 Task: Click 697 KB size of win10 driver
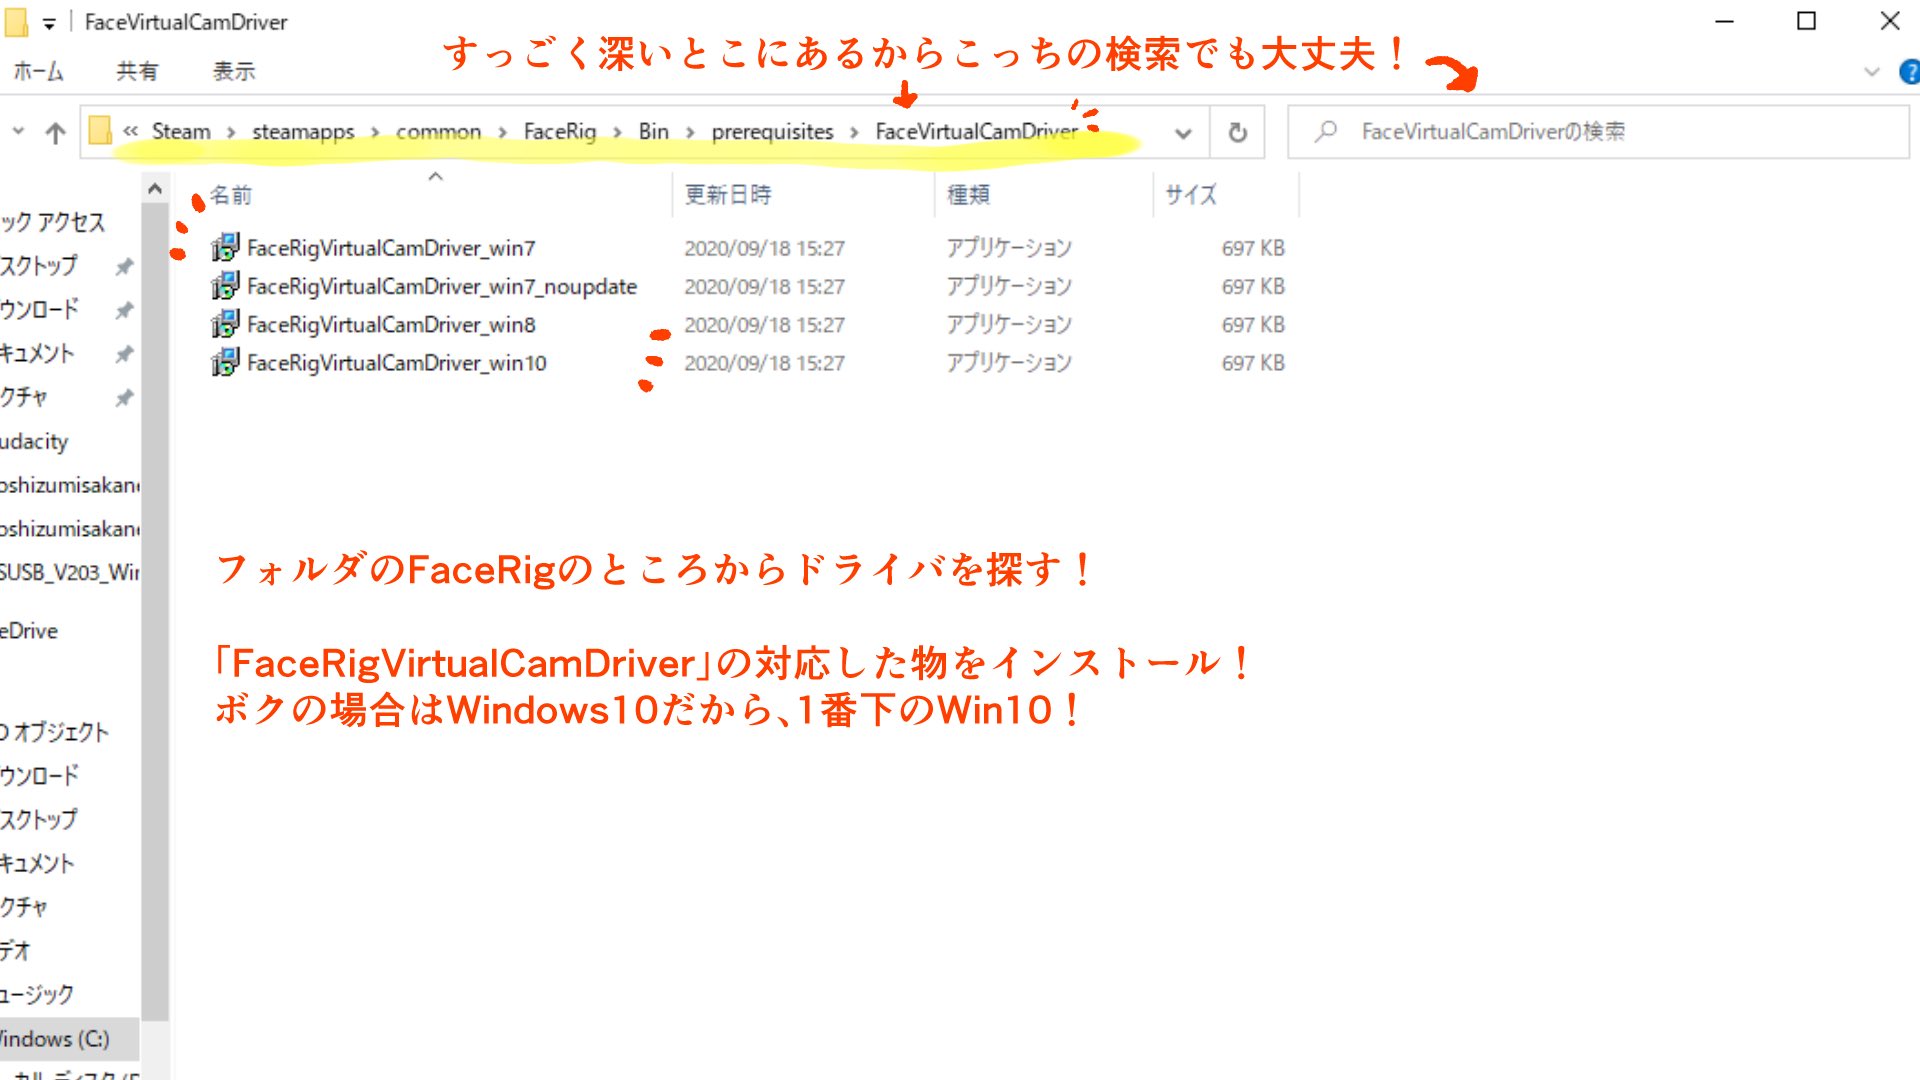point(1253,363)
